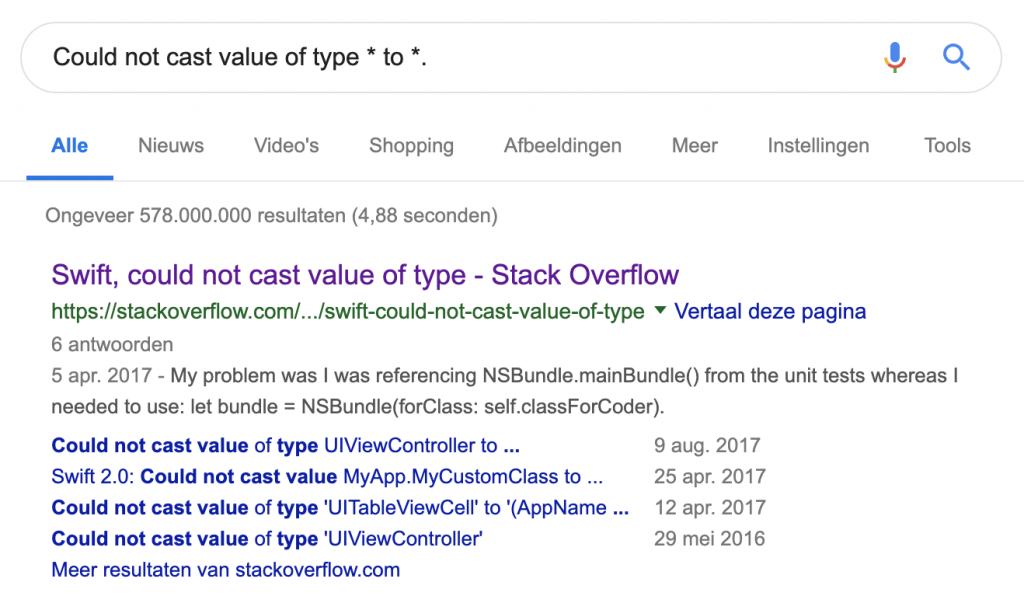This screenshot has width=1024, height=603.
Task: Open the 'UITableViewCell' sitelink result
Action: pos(340,508)
